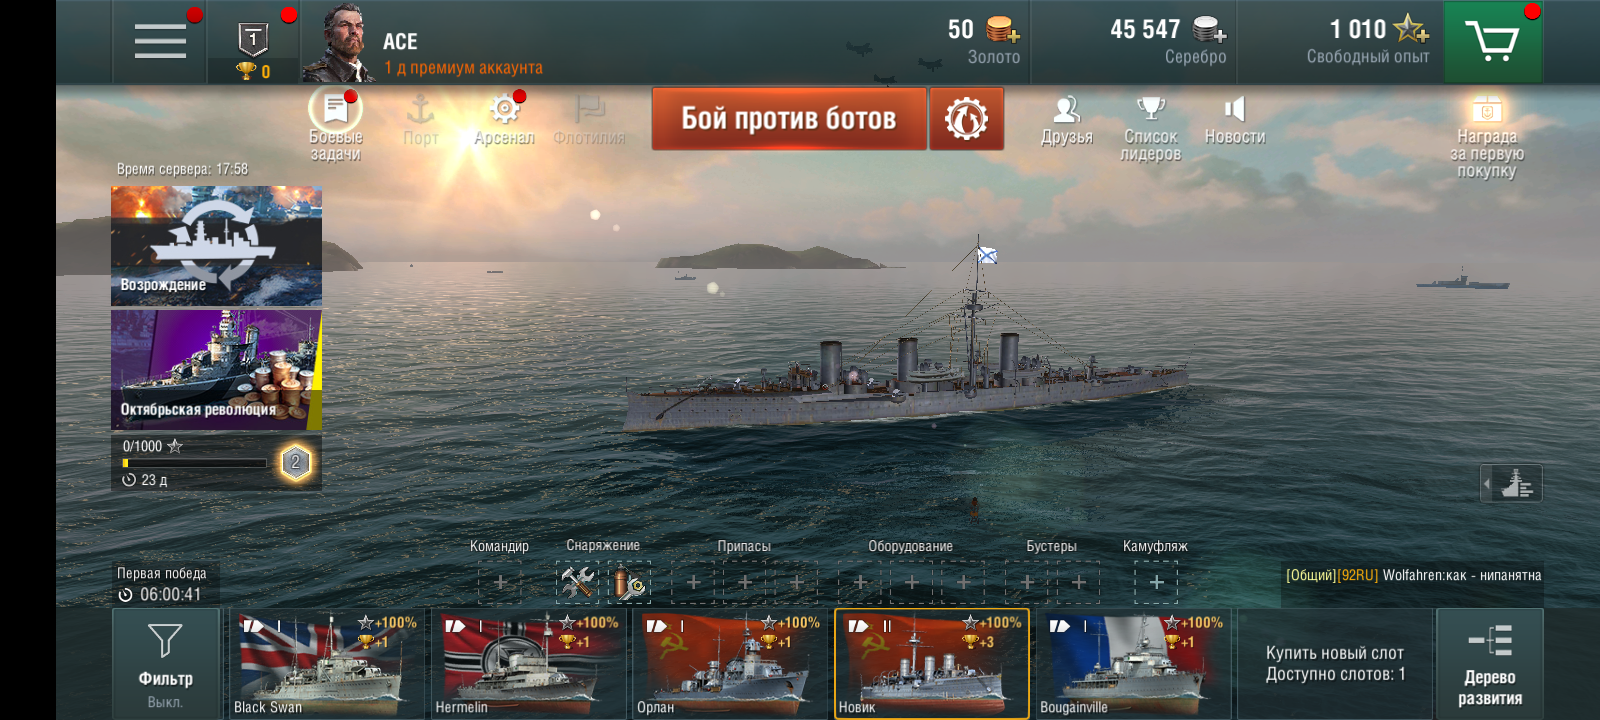This screenshot has height=720, width=1600.
Task: Start Бой против ботов battle
Action: click(x=789, y=119)
